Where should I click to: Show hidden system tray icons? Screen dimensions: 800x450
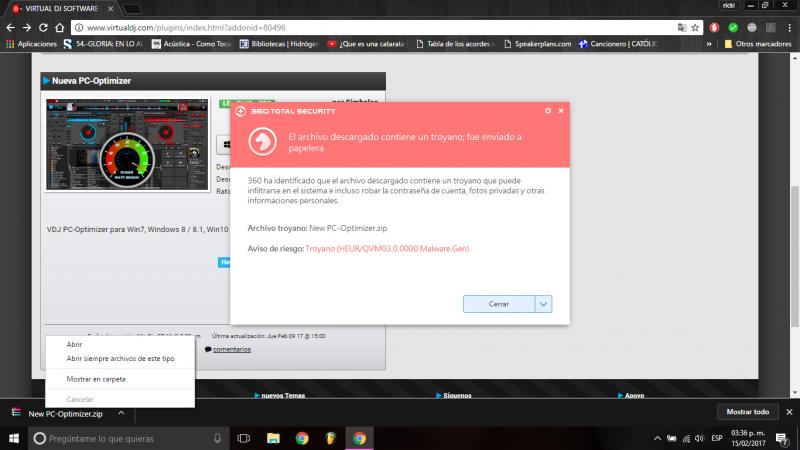[x=657, y=438]
